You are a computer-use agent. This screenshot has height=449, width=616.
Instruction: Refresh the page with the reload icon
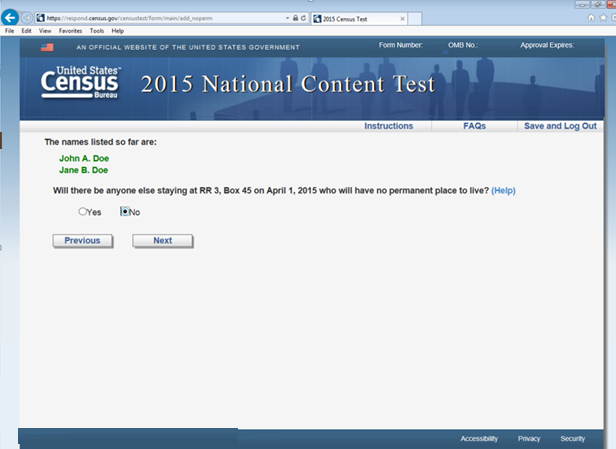coord(303,18)
